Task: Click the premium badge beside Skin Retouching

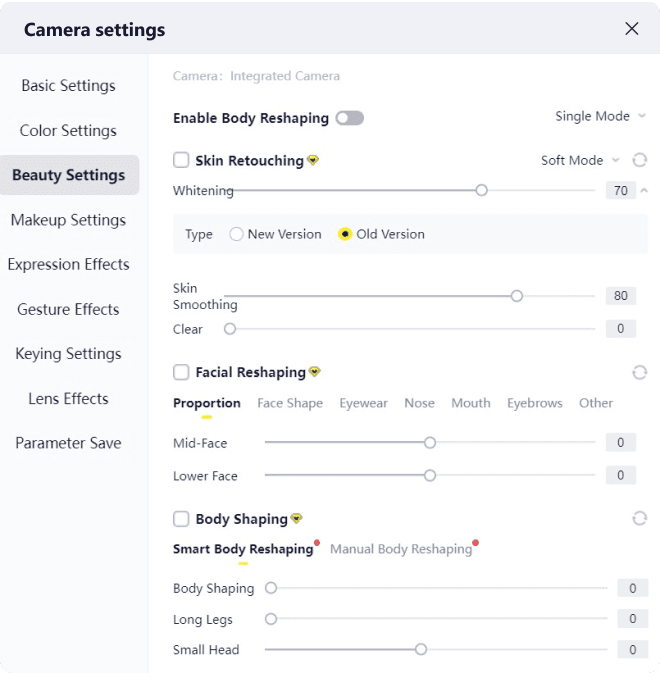Action: click(x=313, y=160)
